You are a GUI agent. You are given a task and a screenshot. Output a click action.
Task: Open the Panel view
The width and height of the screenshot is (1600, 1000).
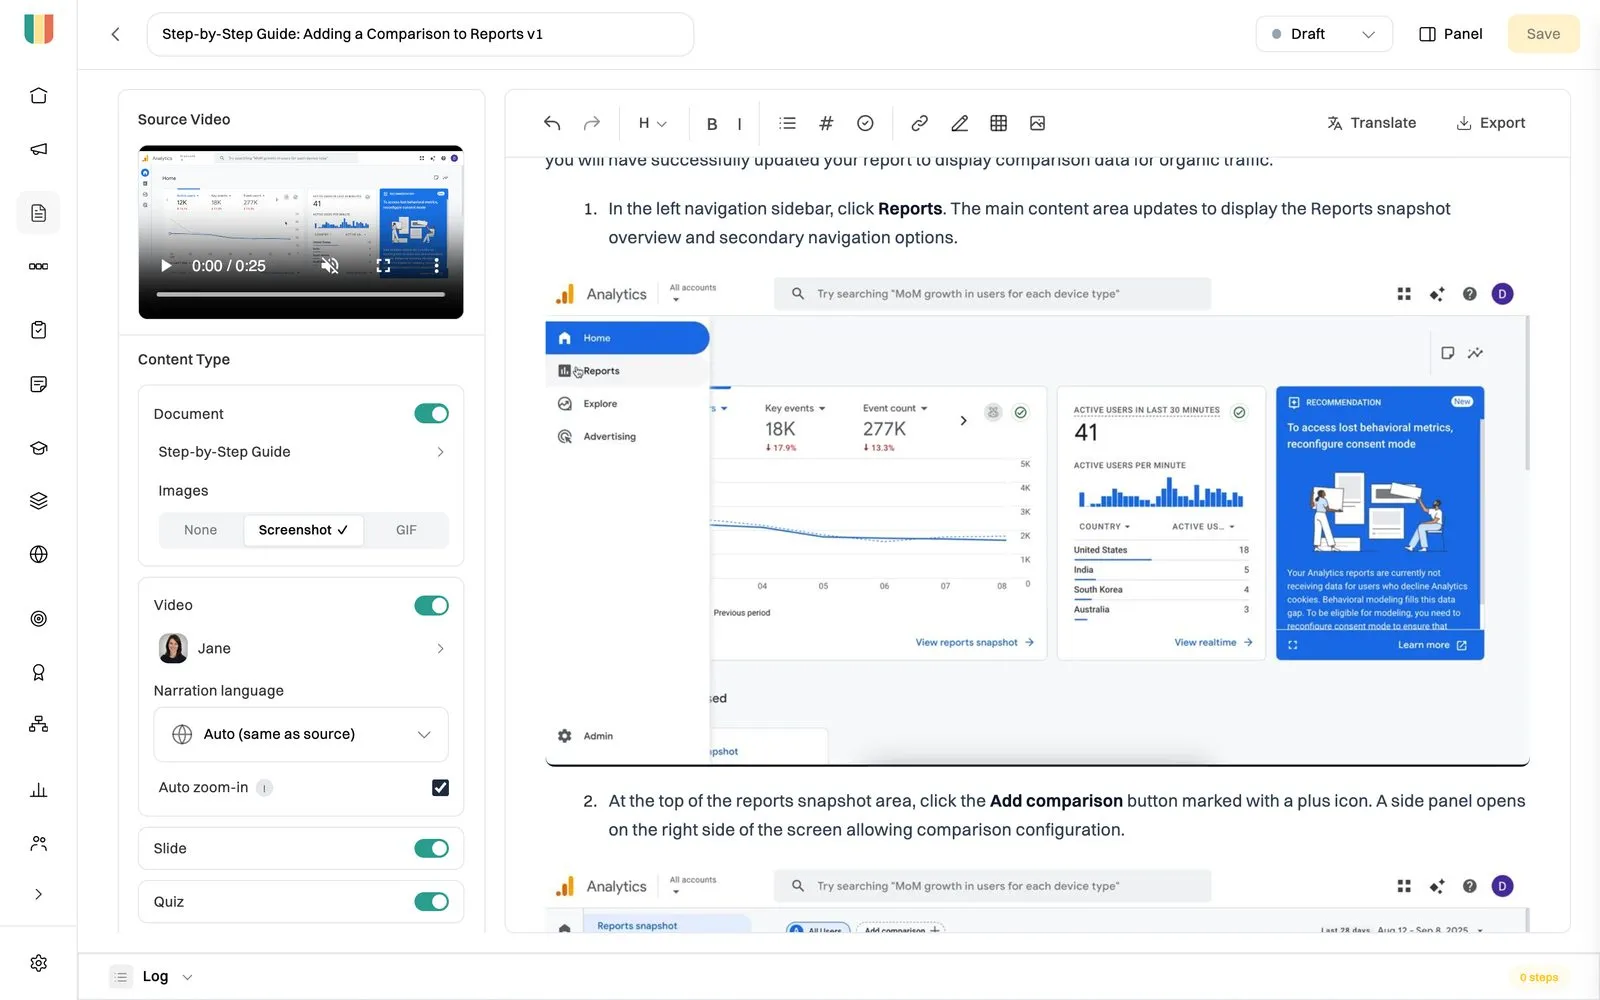(1450, 34)
